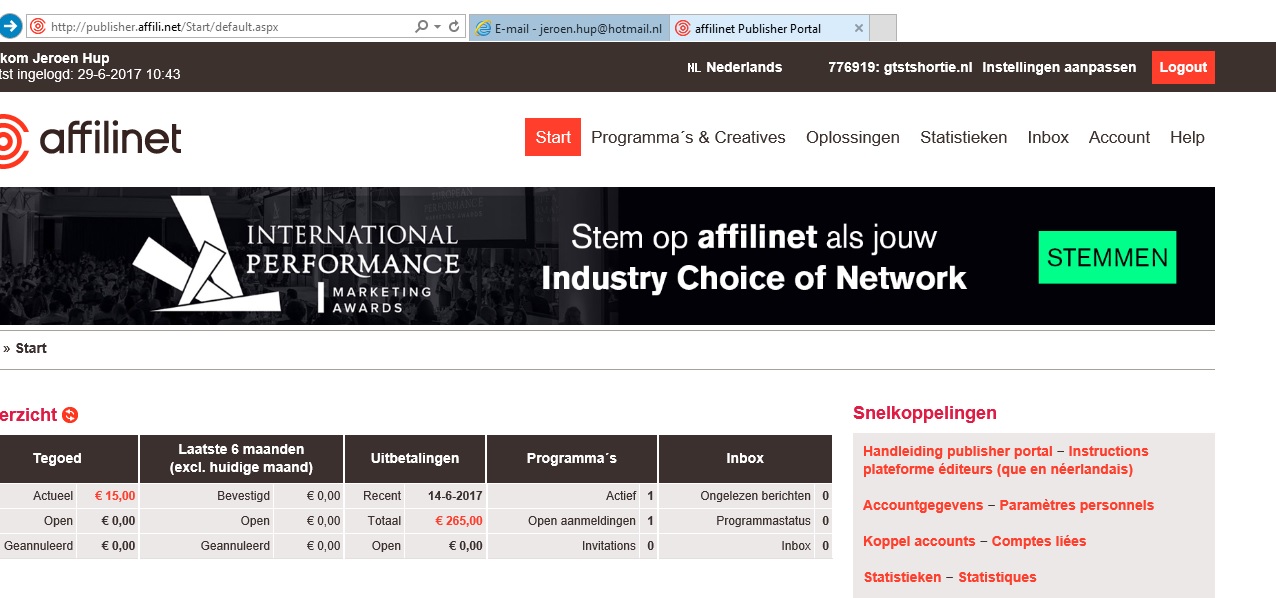Click the Inbox table column header
This screenshot has height=598, width=1276.
click(745, 459)
